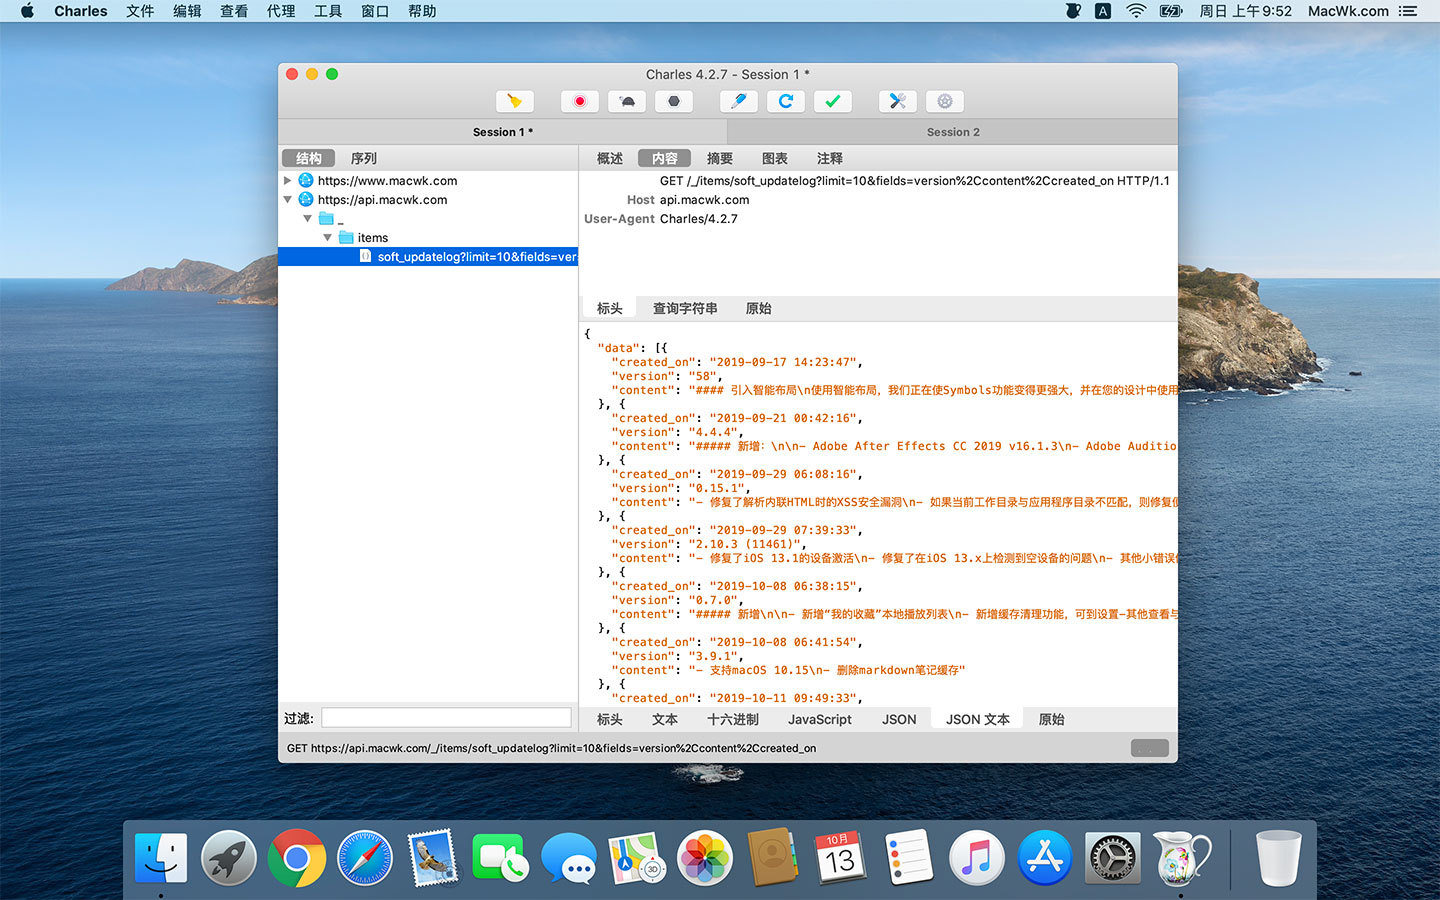The image size is (1440, 900).
Task: Toggle the red record button
Action: coord(580,101)
